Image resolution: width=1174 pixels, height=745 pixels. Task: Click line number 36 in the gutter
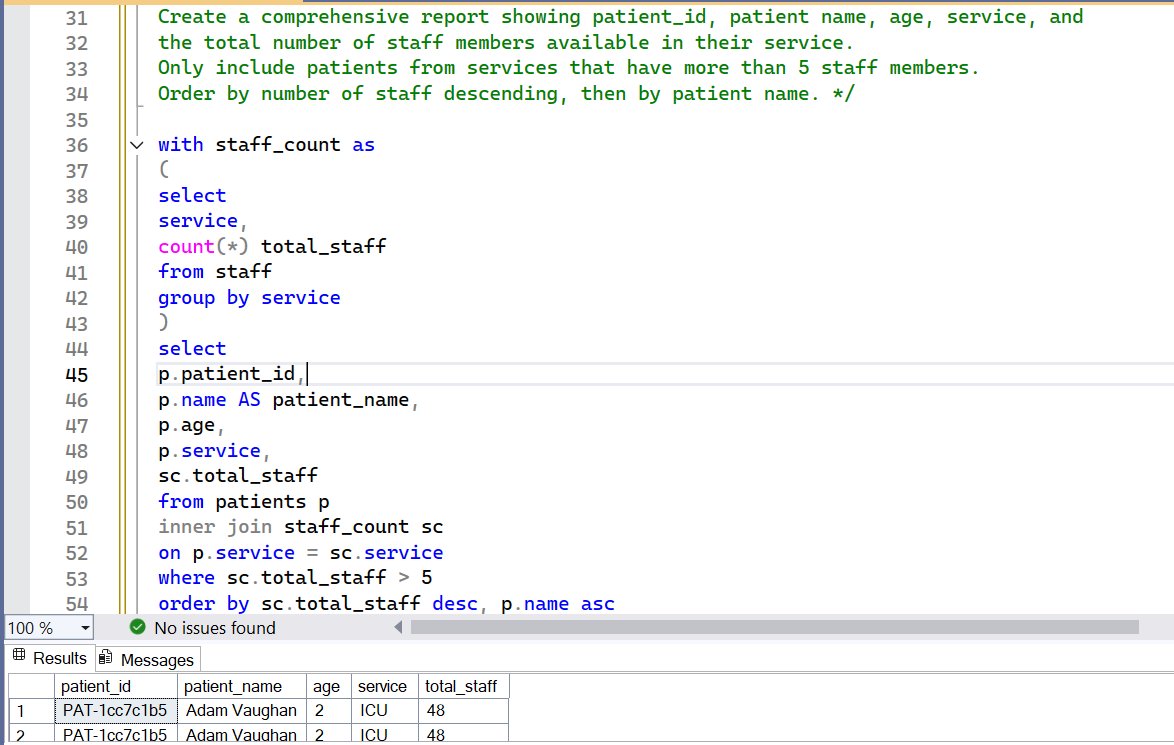click(x=76, y=145)
